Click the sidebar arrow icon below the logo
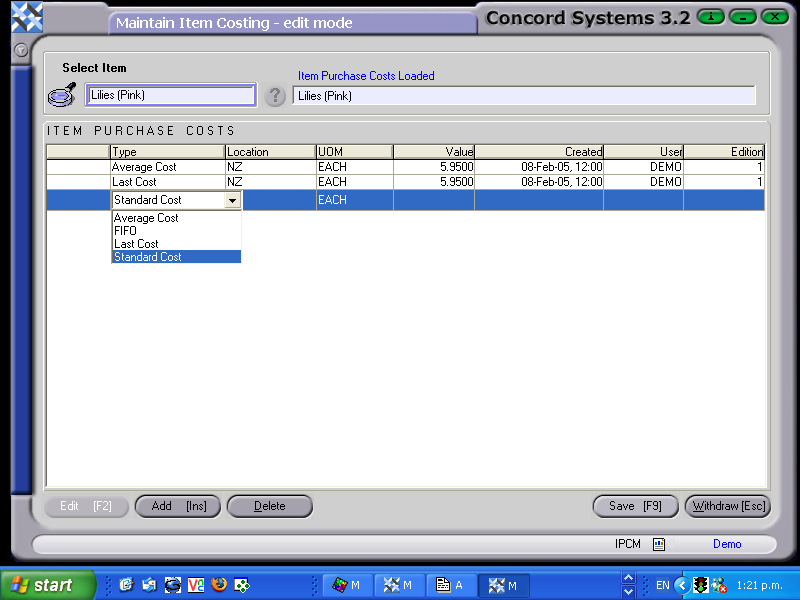This screenshot has height=600, width=800. click(20, 50)
